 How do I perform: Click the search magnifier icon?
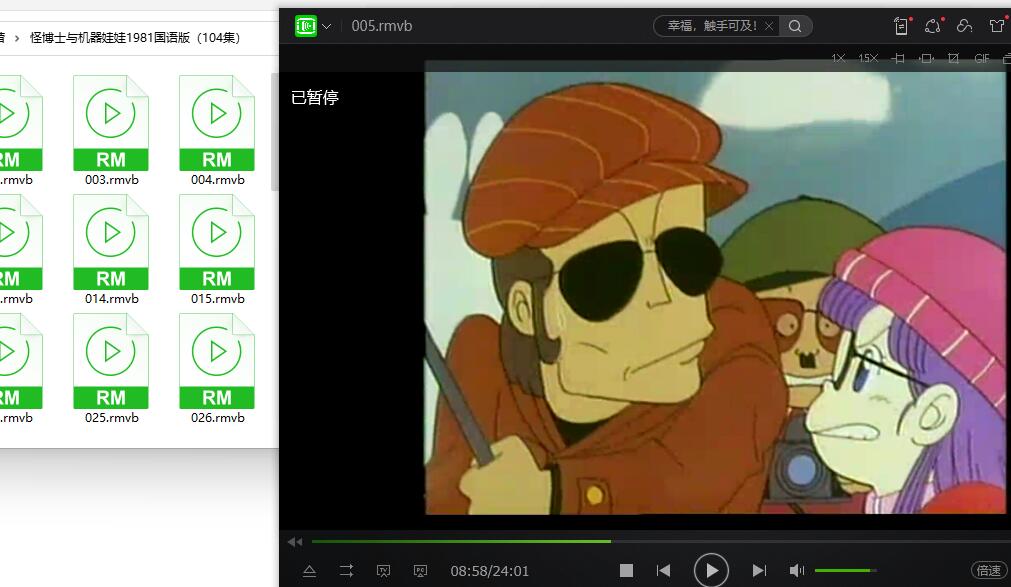[x=795, y=26]
